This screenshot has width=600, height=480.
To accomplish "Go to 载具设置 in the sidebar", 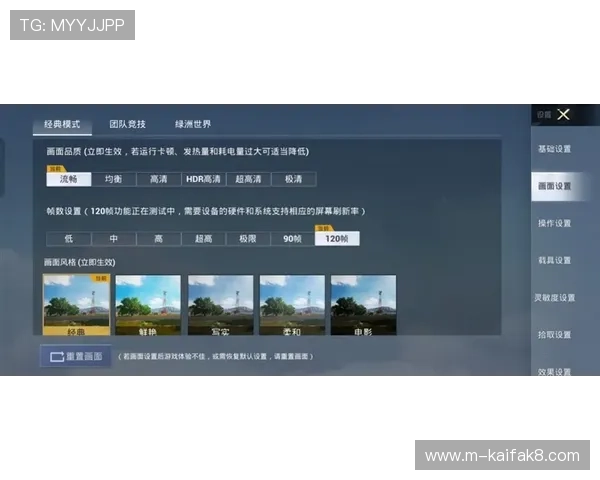I will pyautogui.click(x=554, y=260).
